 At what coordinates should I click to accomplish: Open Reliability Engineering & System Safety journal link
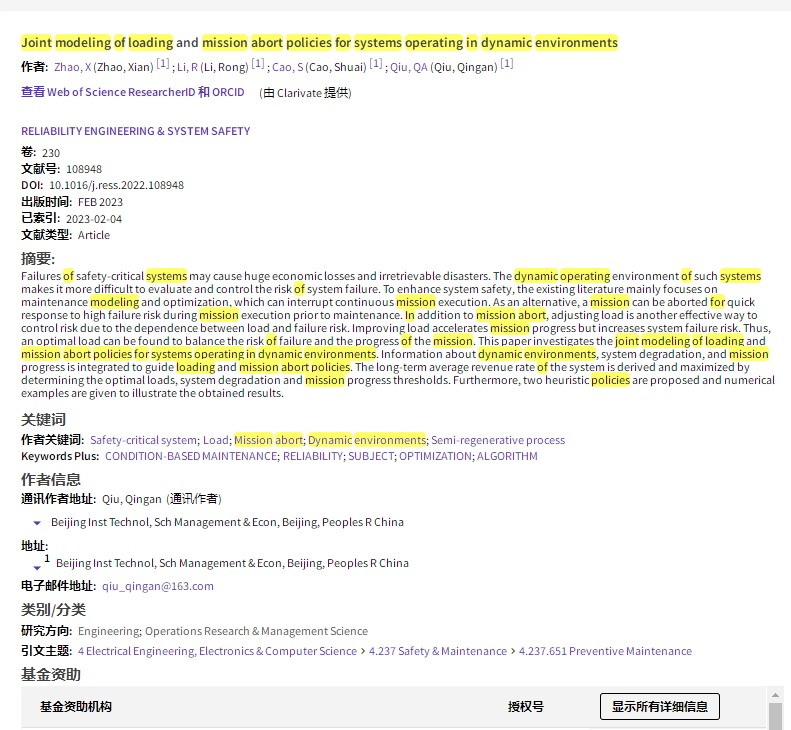[135, 131]
